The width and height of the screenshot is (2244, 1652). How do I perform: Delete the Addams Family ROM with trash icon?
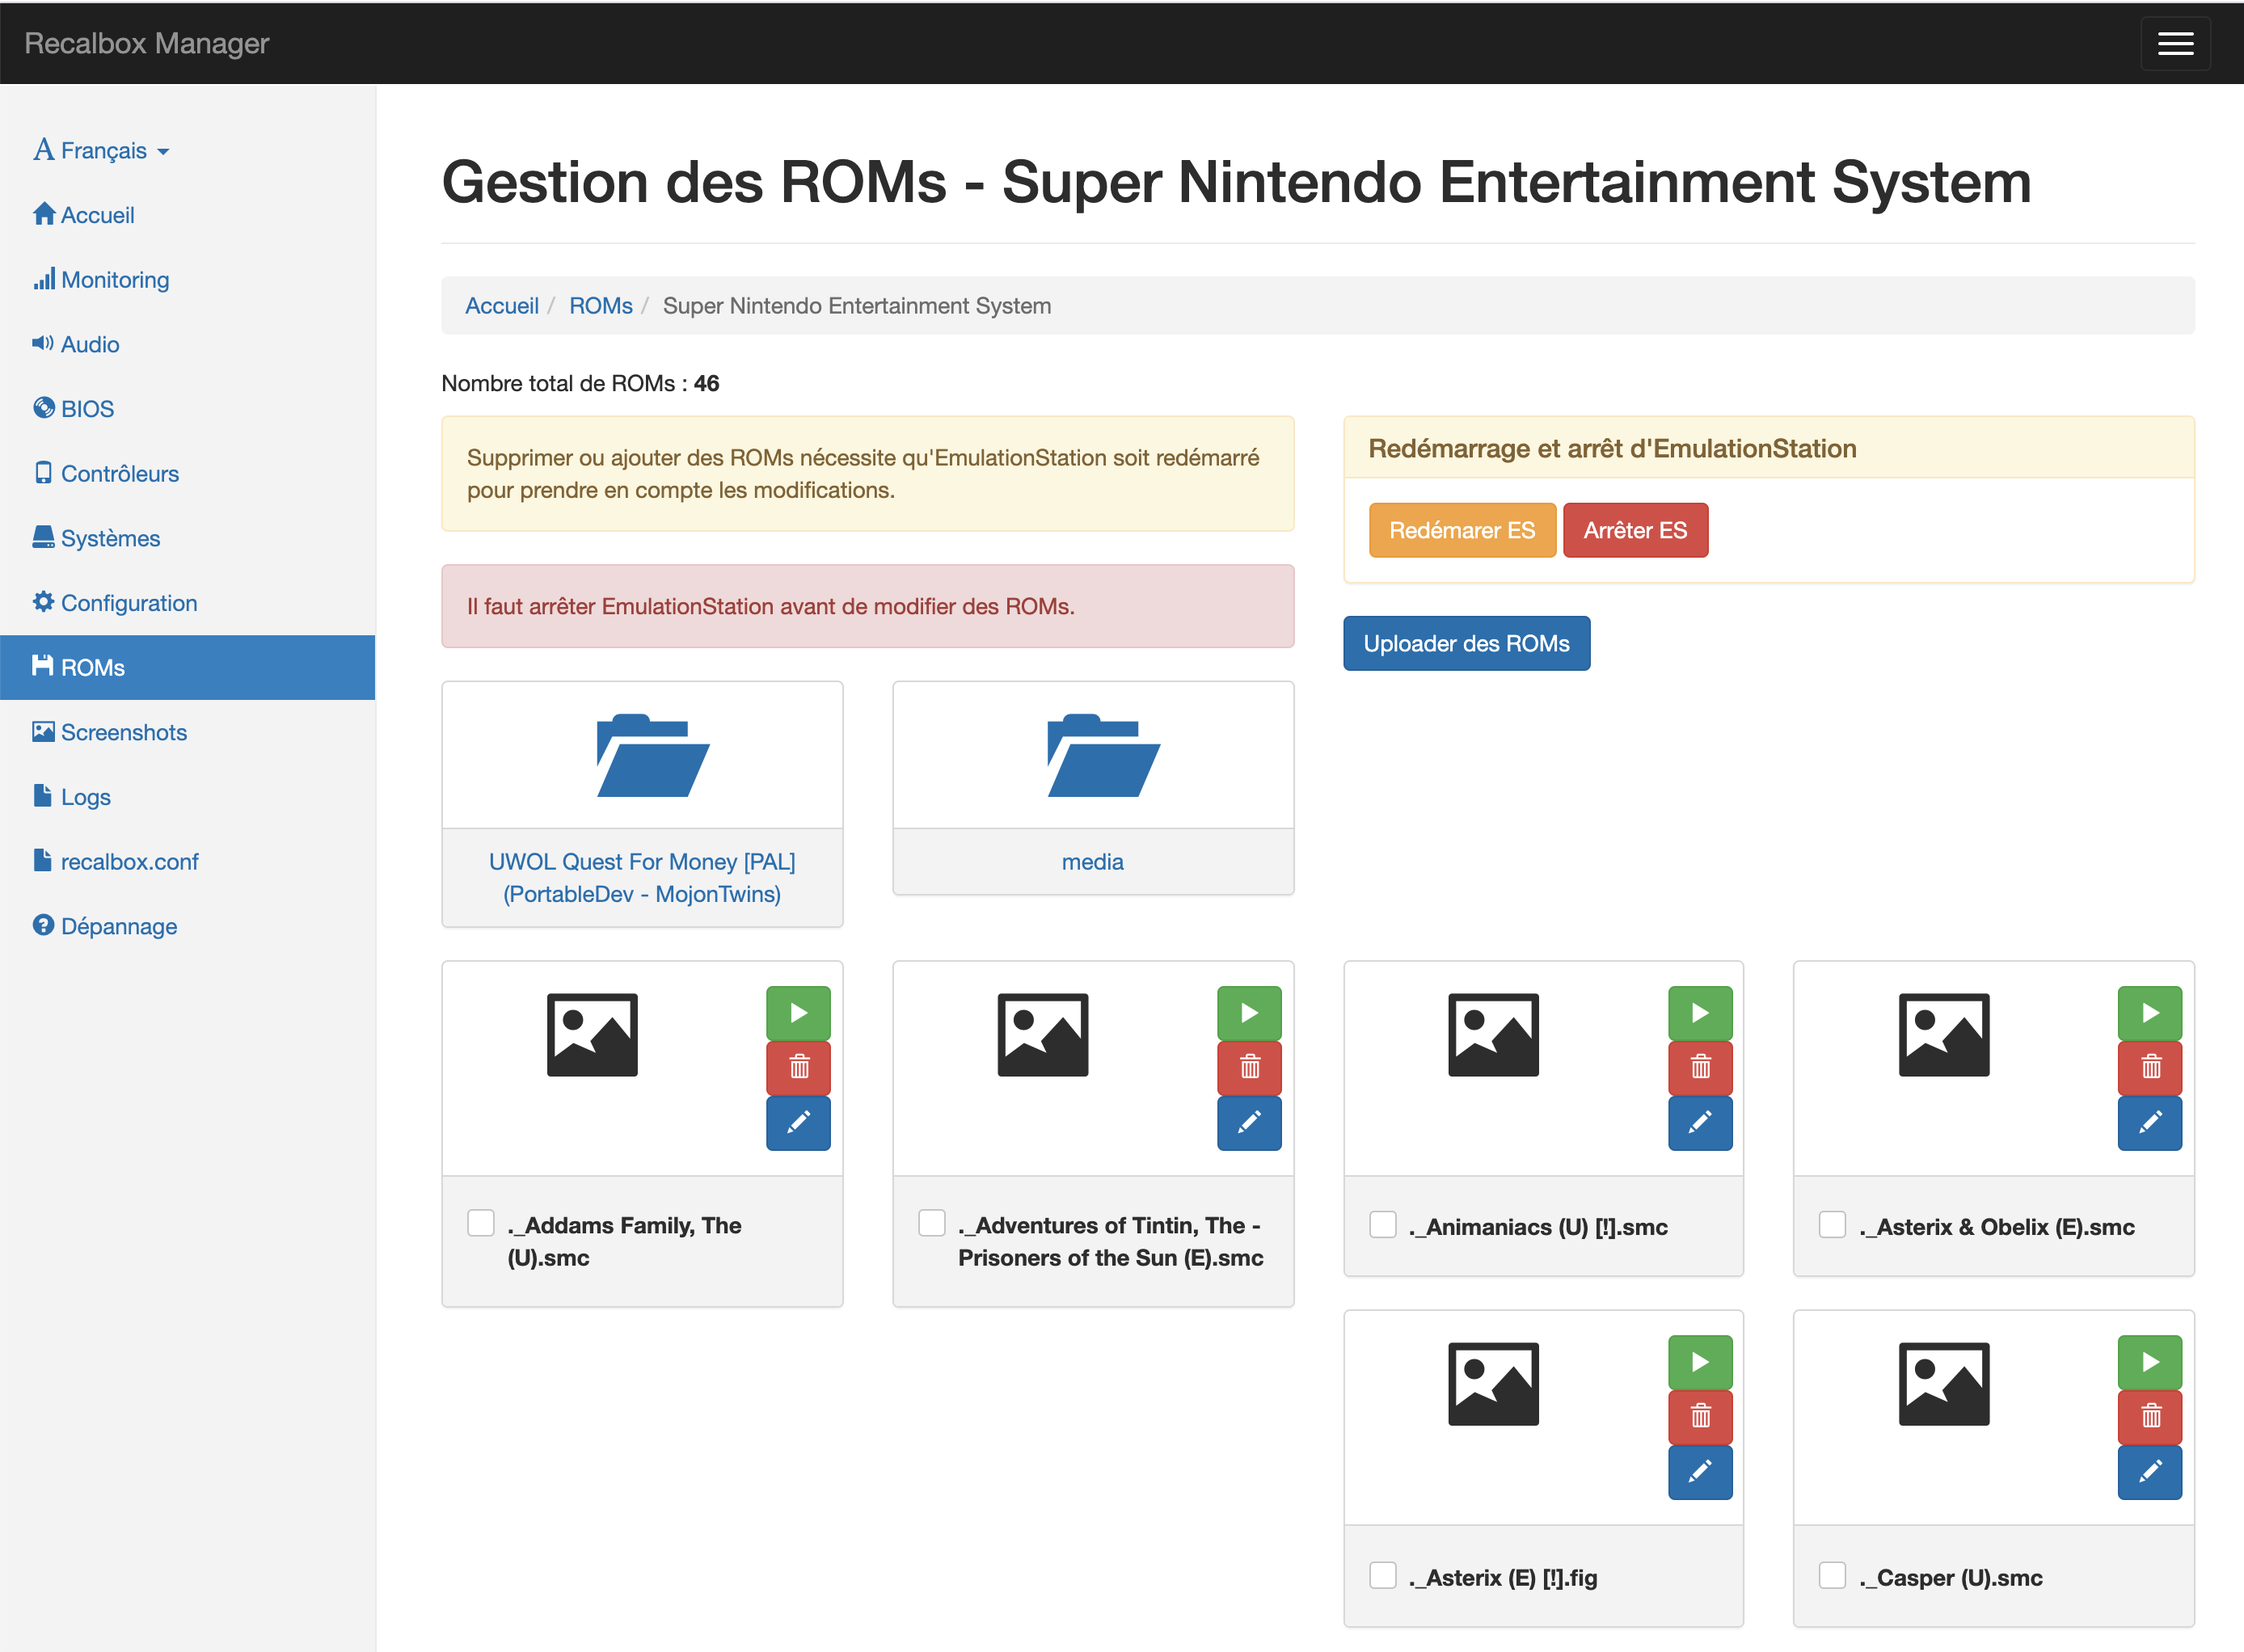coord(798,1067)
